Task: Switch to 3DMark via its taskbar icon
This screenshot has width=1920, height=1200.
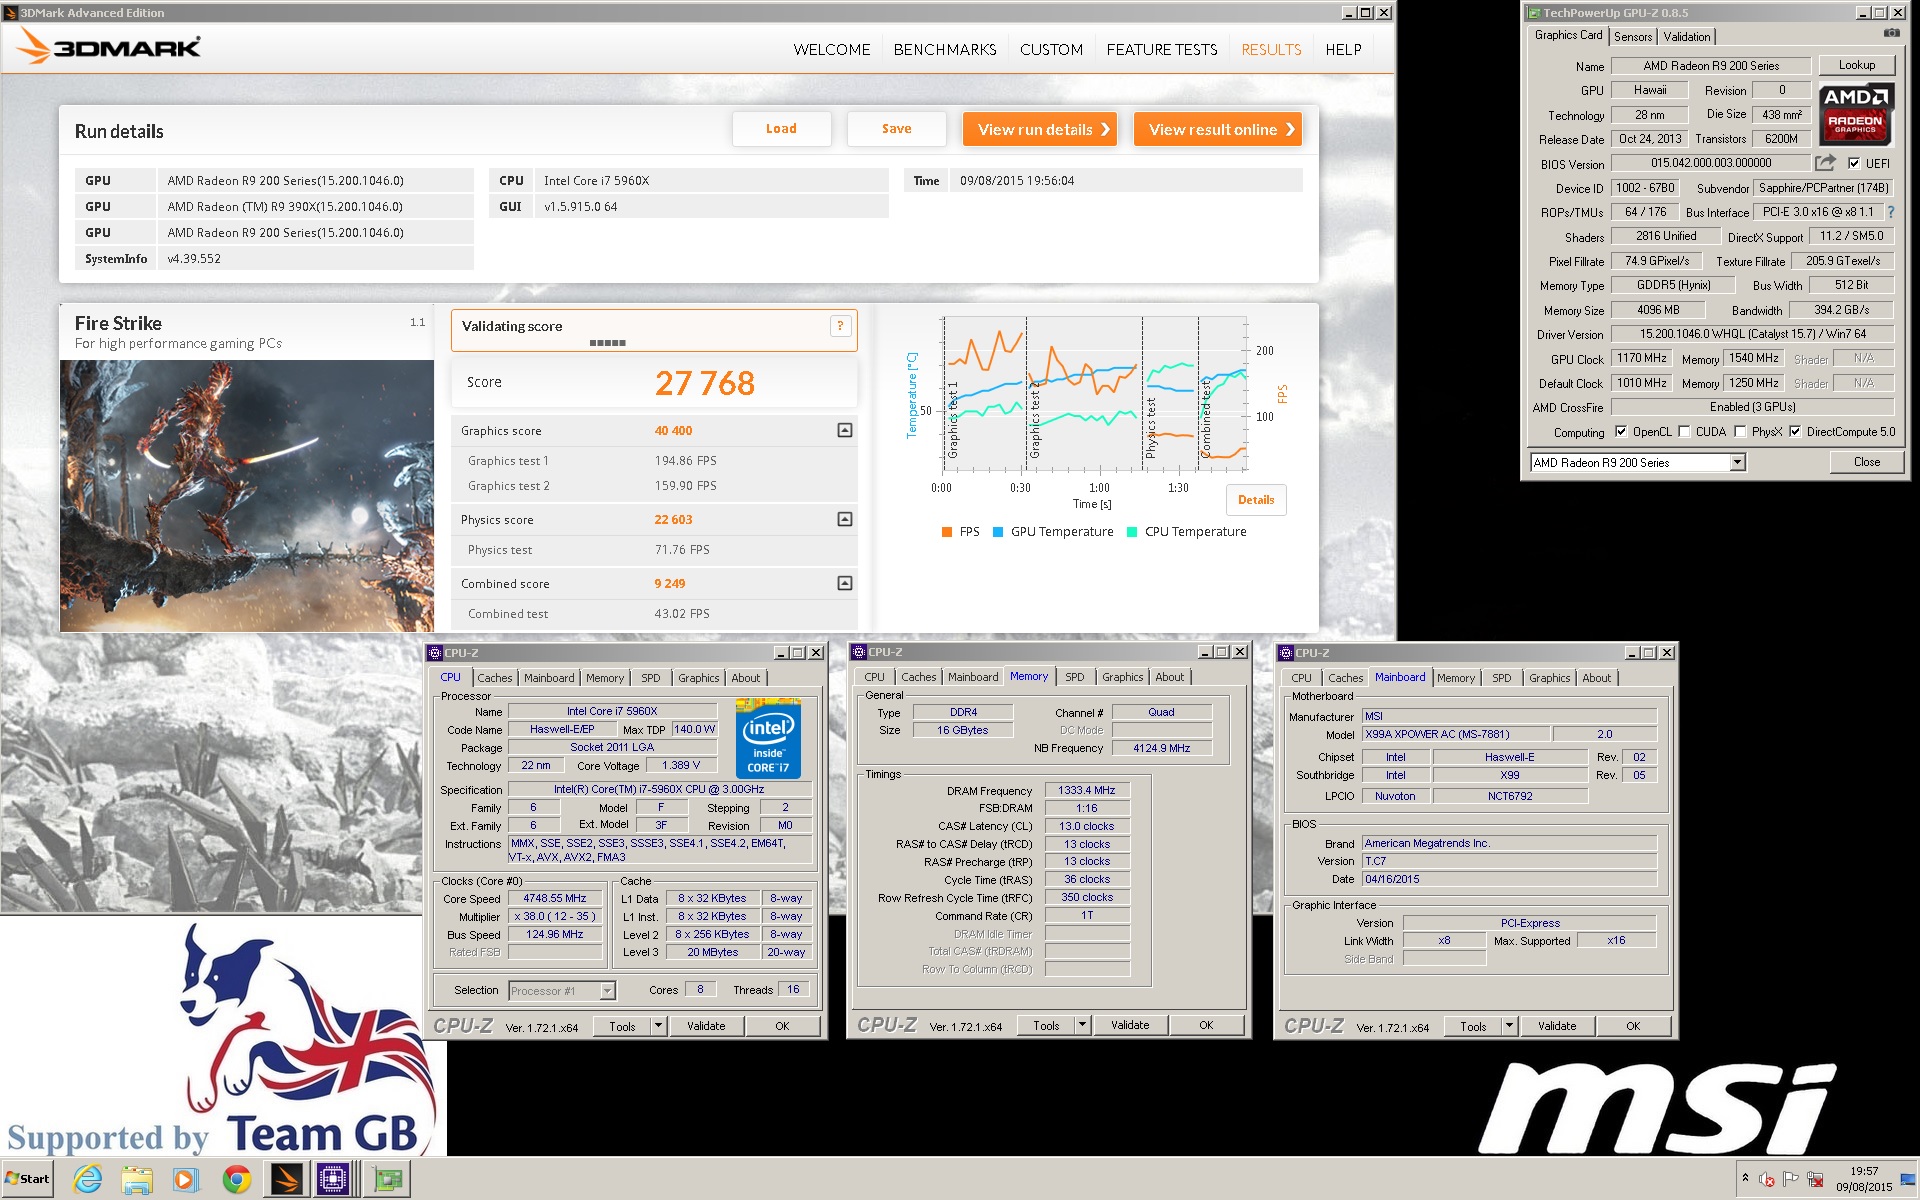Action: click(x=285, y=1179)
